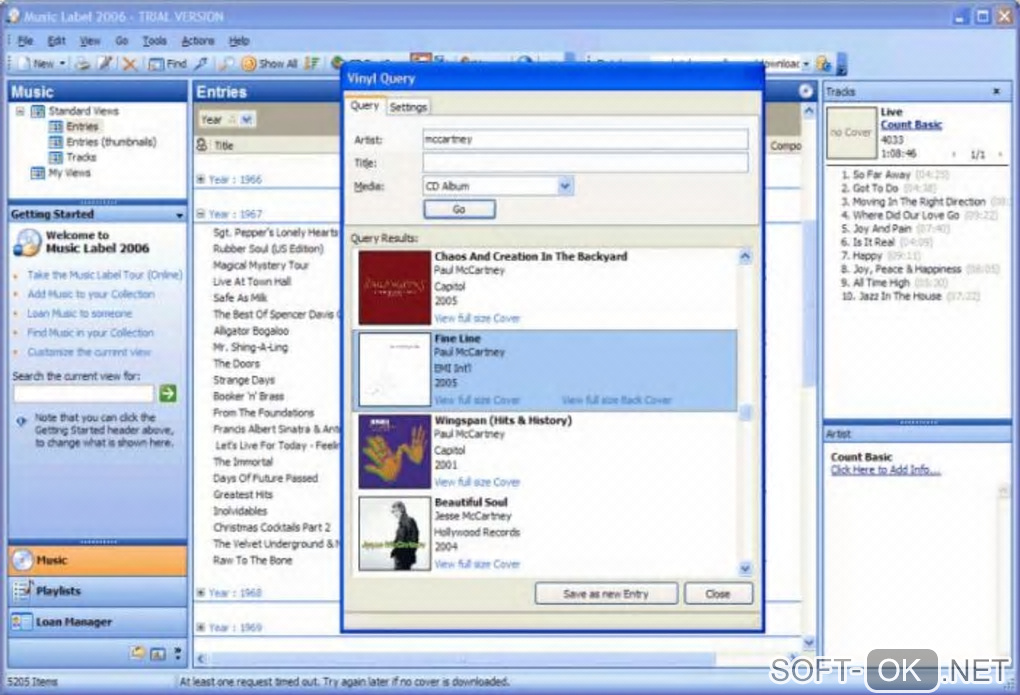Click the Go button in Vinyl Query
The height and width of the screenshot is (695, 1020).
459,210
